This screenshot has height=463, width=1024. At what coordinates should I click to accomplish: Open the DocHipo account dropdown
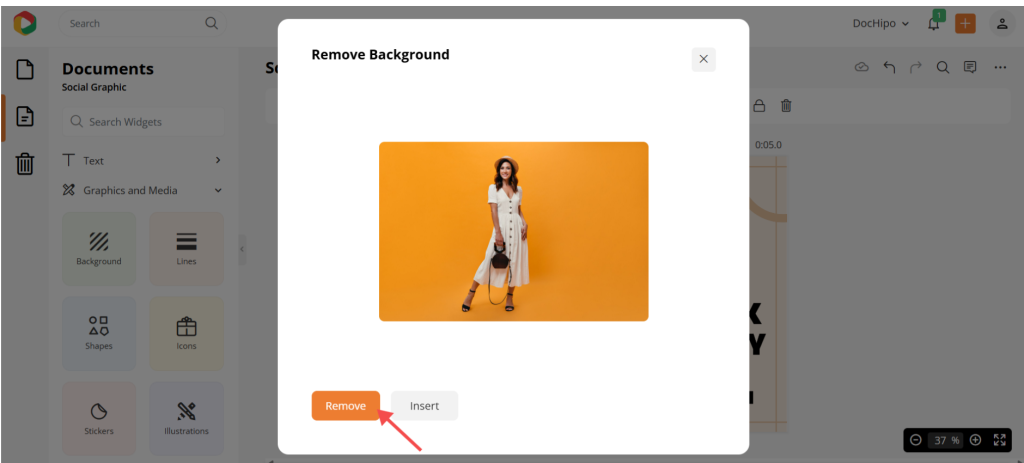[x=881, y=24]
